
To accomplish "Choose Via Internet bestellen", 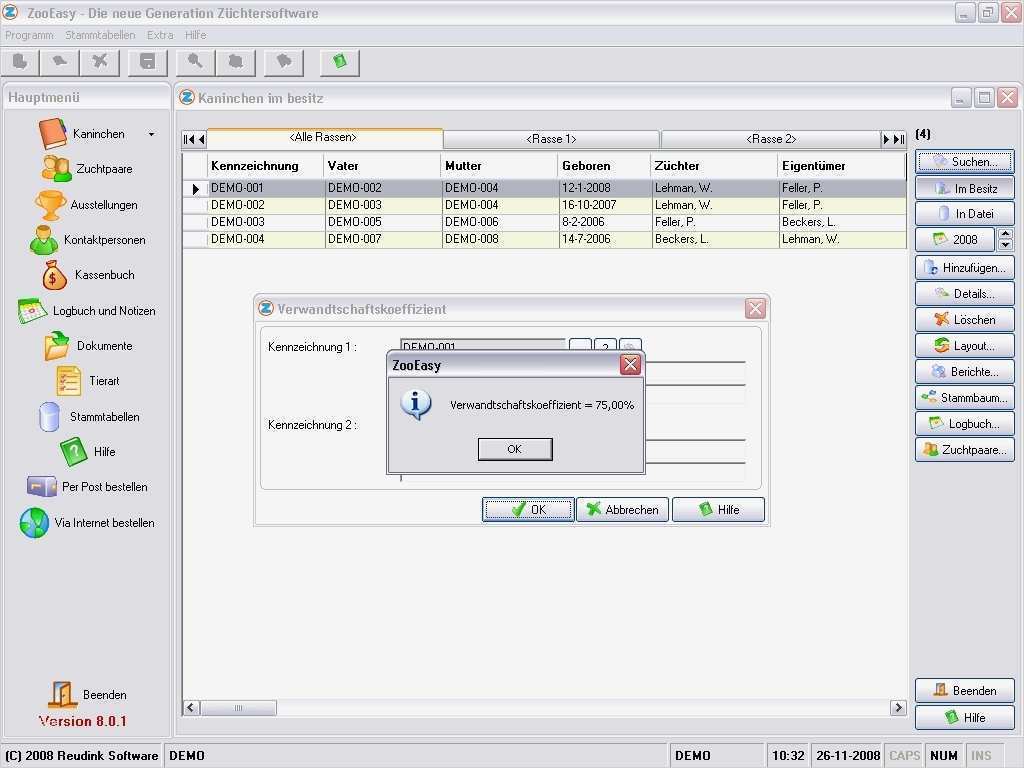I will click(88, 523).
